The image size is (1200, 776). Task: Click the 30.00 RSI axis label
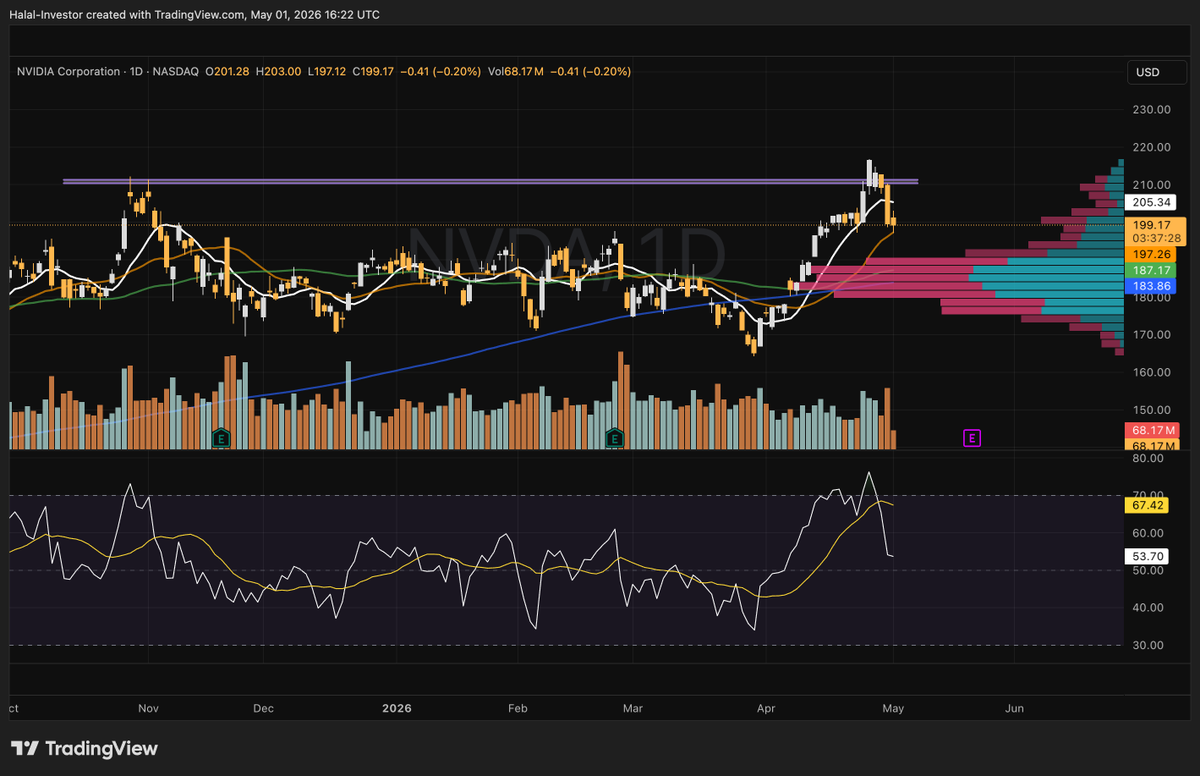tap(1149, 645)
